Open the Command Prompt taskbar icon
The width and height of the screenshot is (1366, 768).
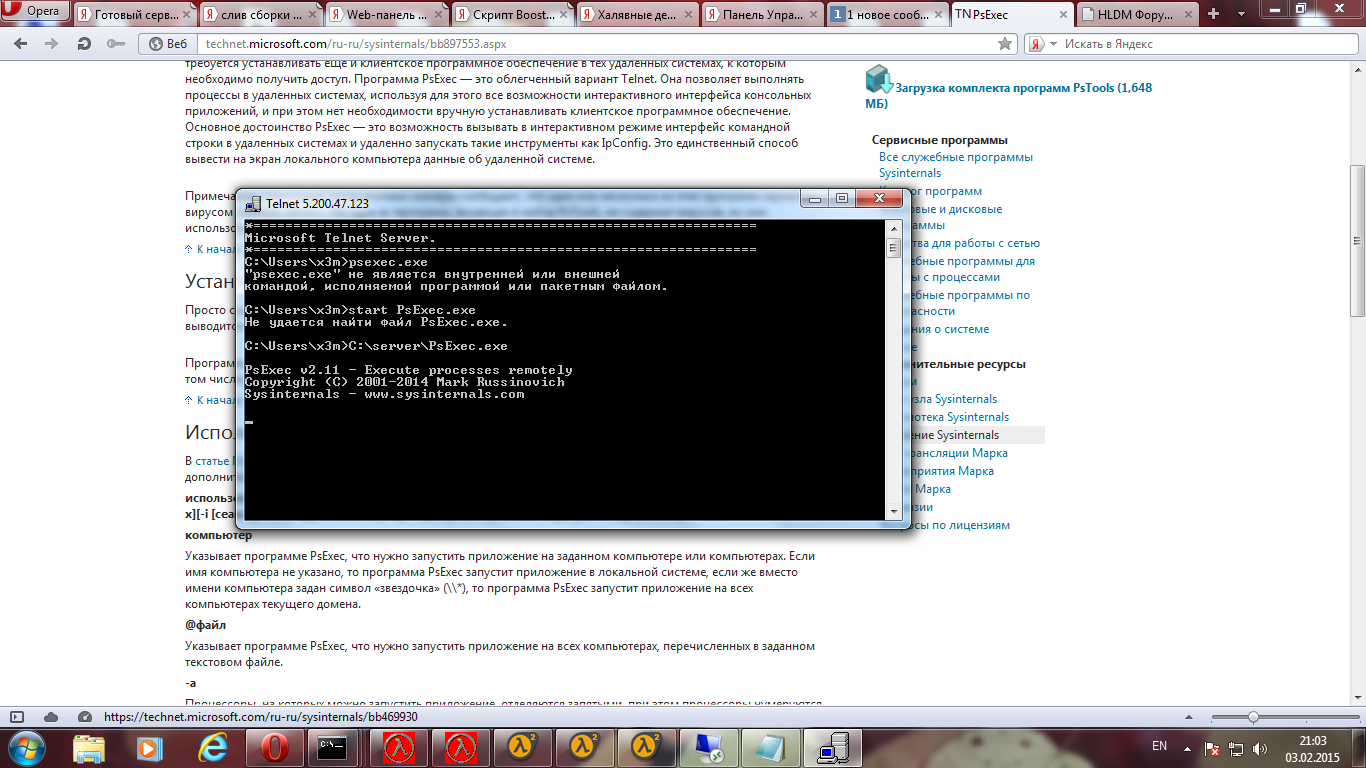[331, 747]
